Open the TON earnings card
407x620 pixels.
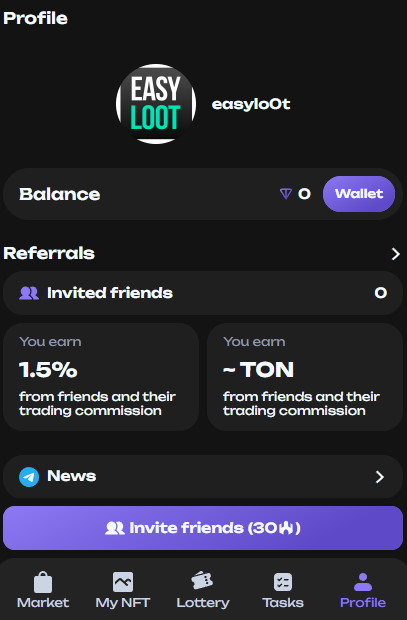point(305,377)
